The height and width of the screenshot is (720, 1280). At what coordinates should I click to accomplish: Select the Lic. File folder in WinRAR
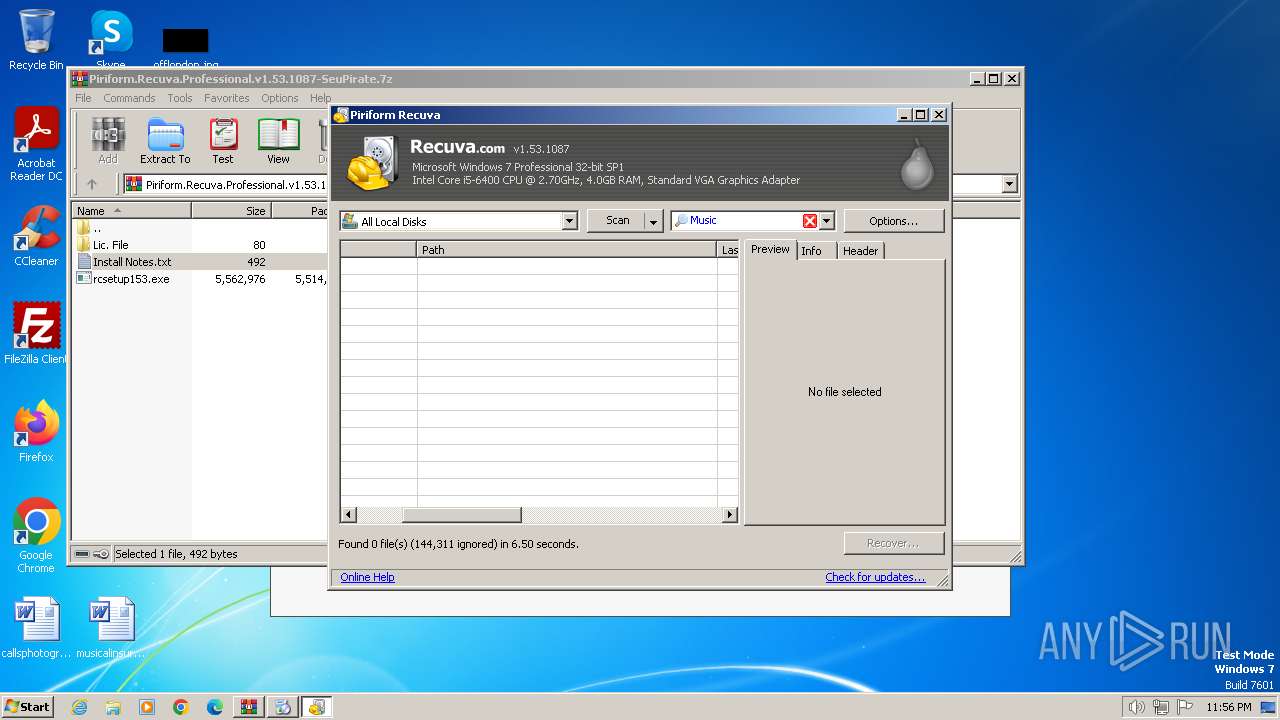coord(110,245)
